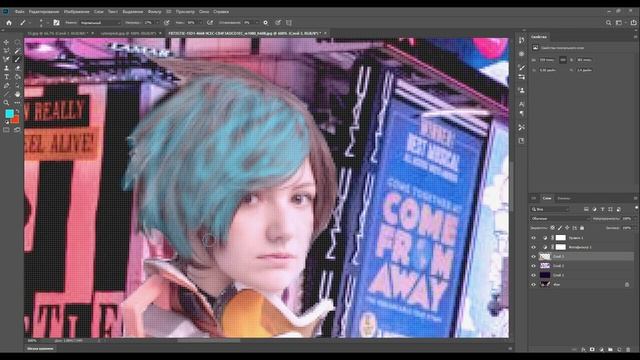640x360 pixels.
Task: Open the Окно menu
Action: (x=204, y=12)
